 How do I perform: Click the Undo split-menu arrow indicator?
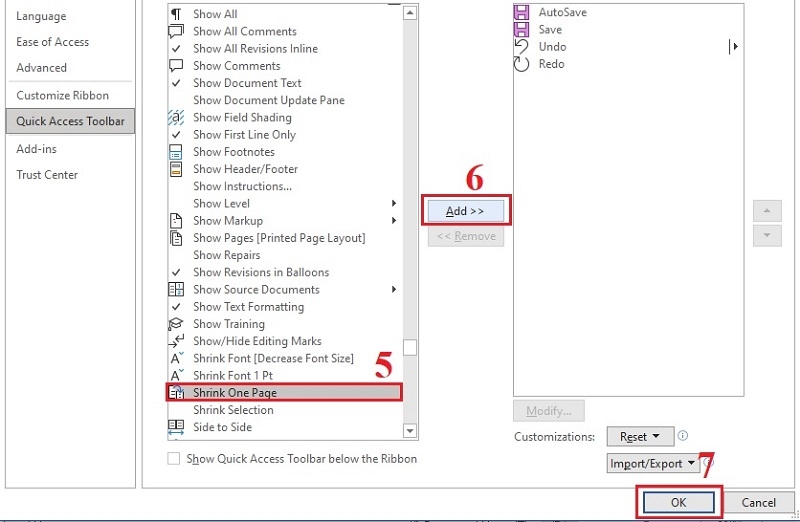pos(734,46)
